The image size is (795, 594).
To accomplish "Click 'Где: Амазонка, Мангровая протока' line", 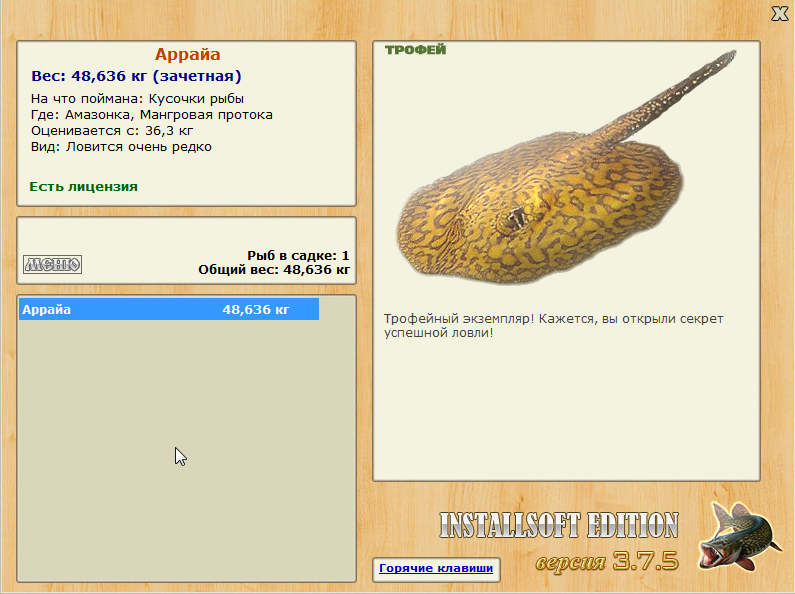I will [x=152, y=115].
